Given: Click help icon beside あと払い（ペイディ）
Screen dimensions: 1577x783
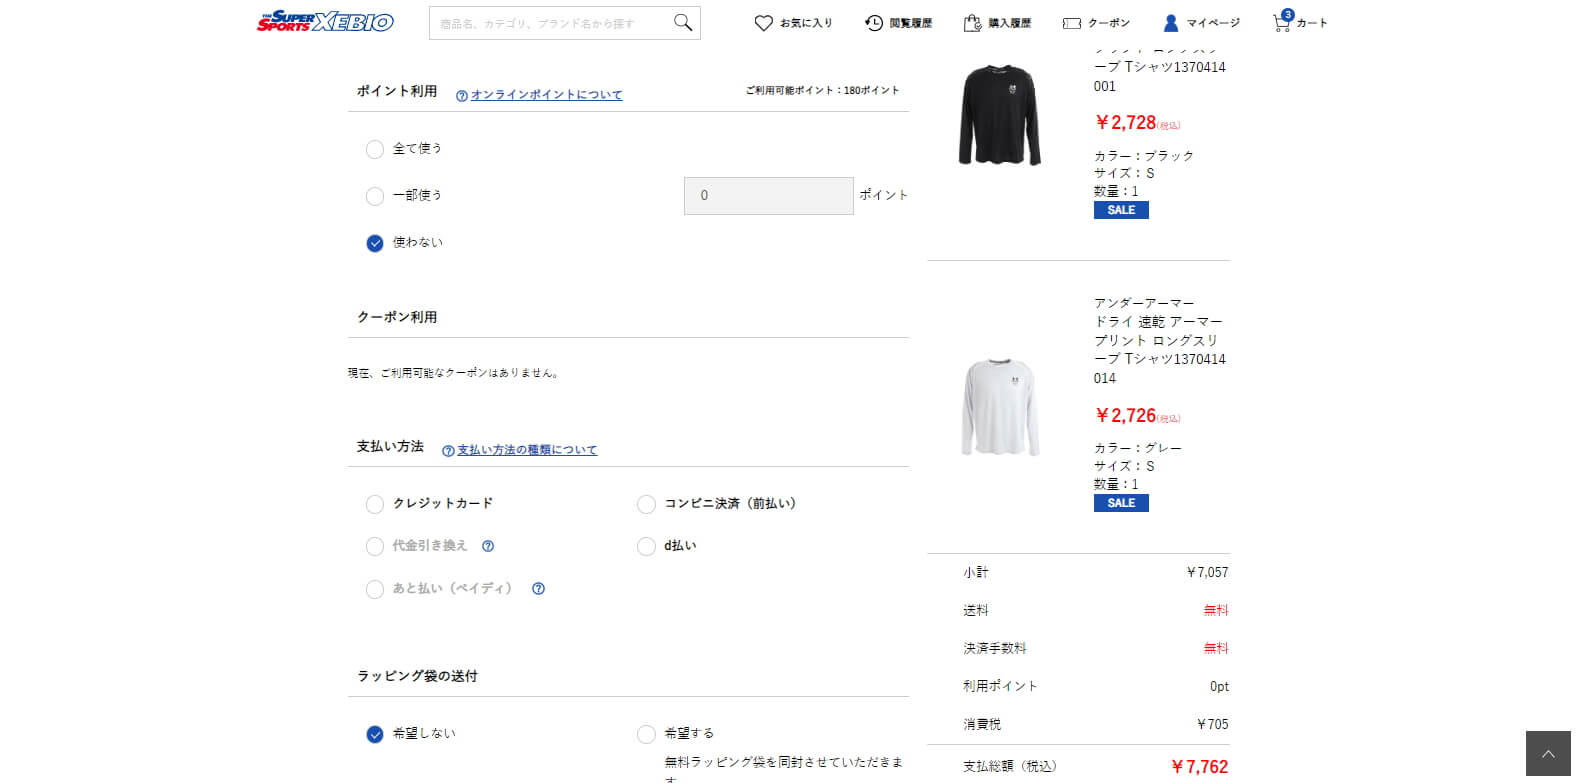Looking at the screenshot, I should coord(538,589).
